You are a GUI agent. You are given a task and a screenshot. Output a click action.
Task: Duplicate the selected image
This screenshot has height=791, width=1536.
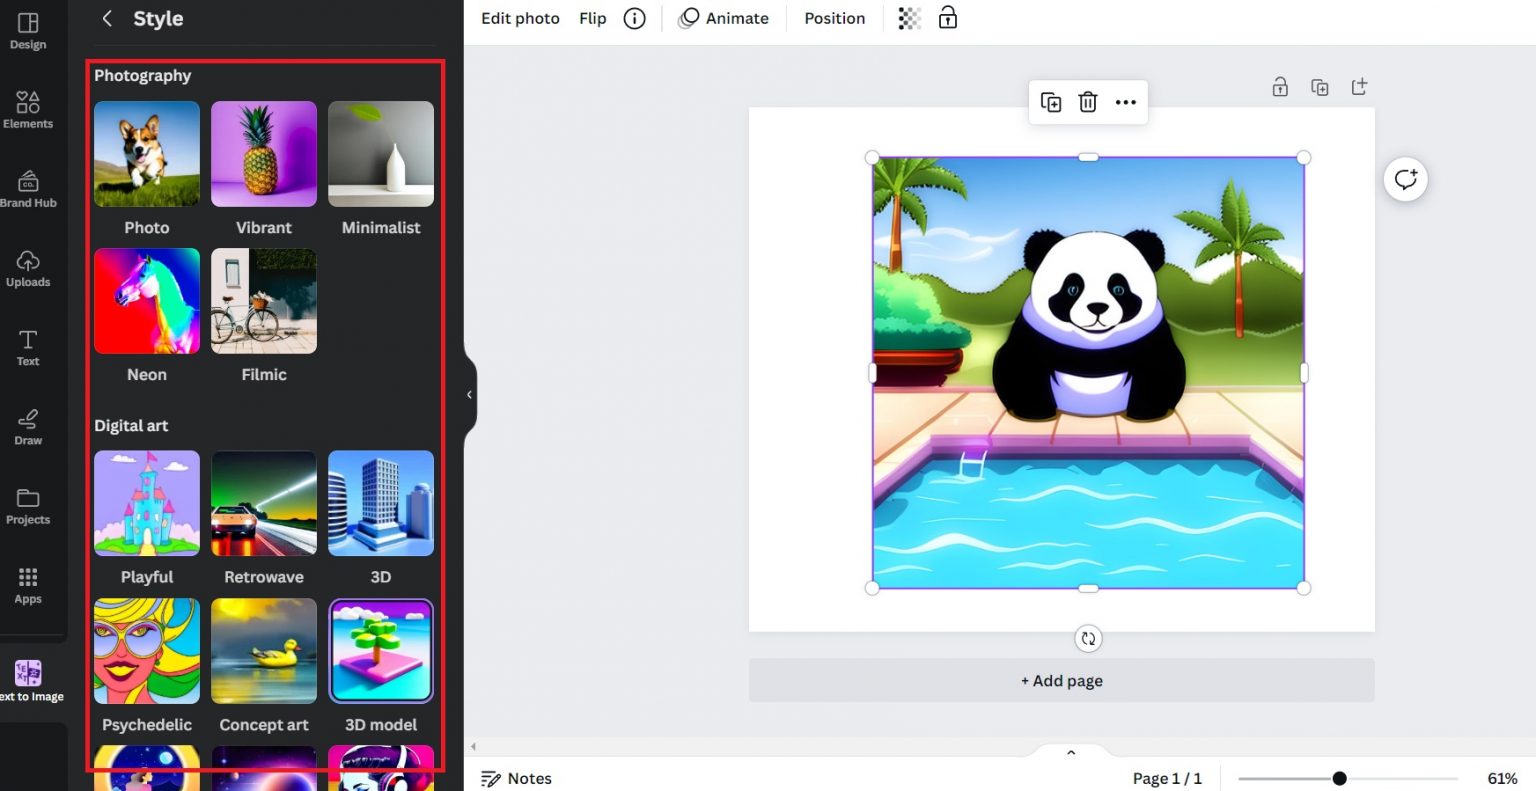click(1050, 102)
